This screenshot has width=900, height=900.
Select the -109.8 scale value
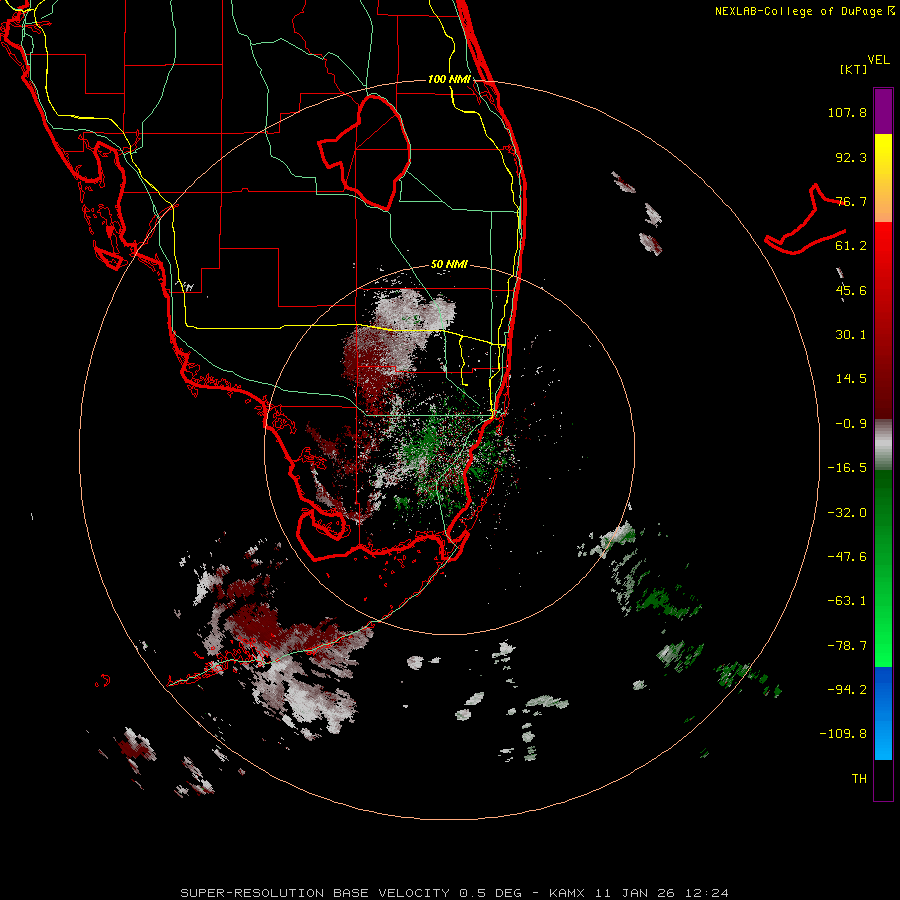(x=843, y=734)
